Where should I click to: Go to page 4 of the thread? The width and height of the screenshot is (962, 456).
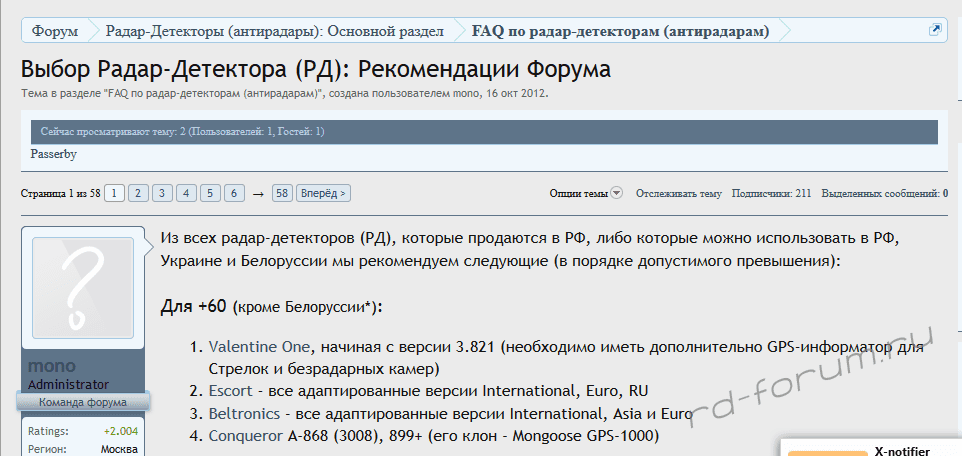point(186,193)
